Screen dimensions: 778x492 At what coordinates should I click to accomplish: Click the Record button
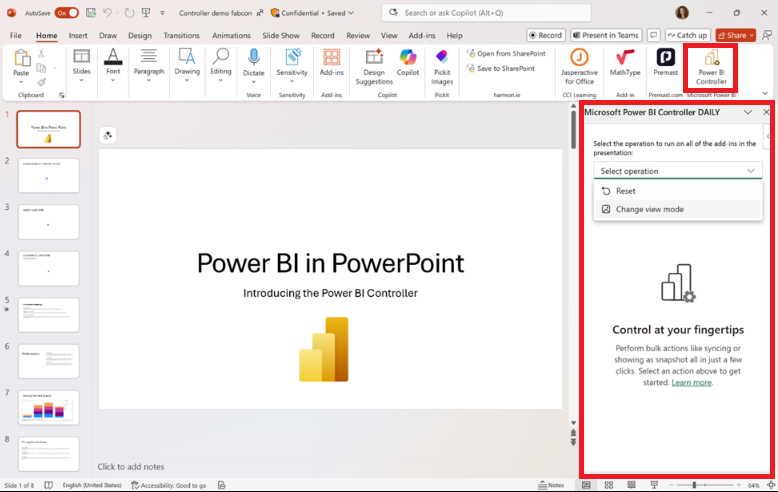[x=545, y=35]
